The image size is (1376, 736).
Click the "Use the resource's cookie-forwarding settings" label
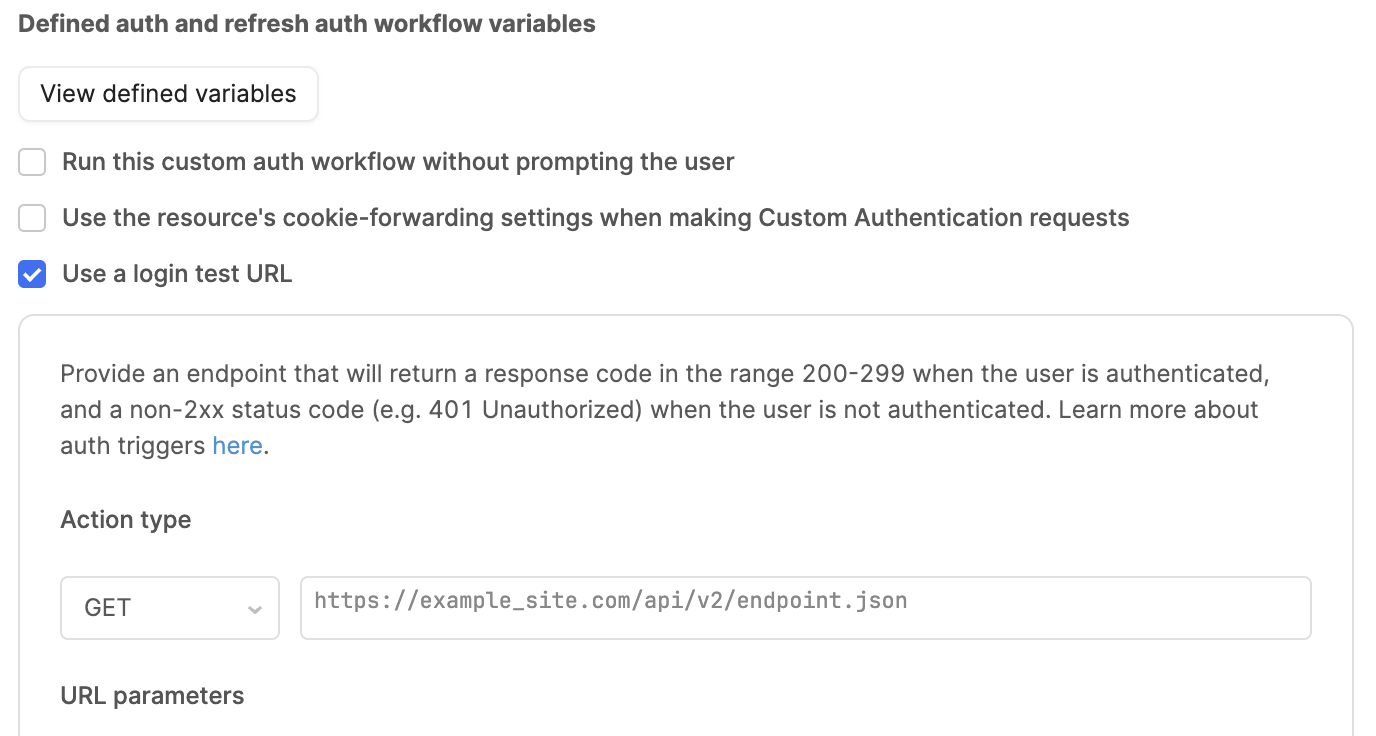coord(595,218)
